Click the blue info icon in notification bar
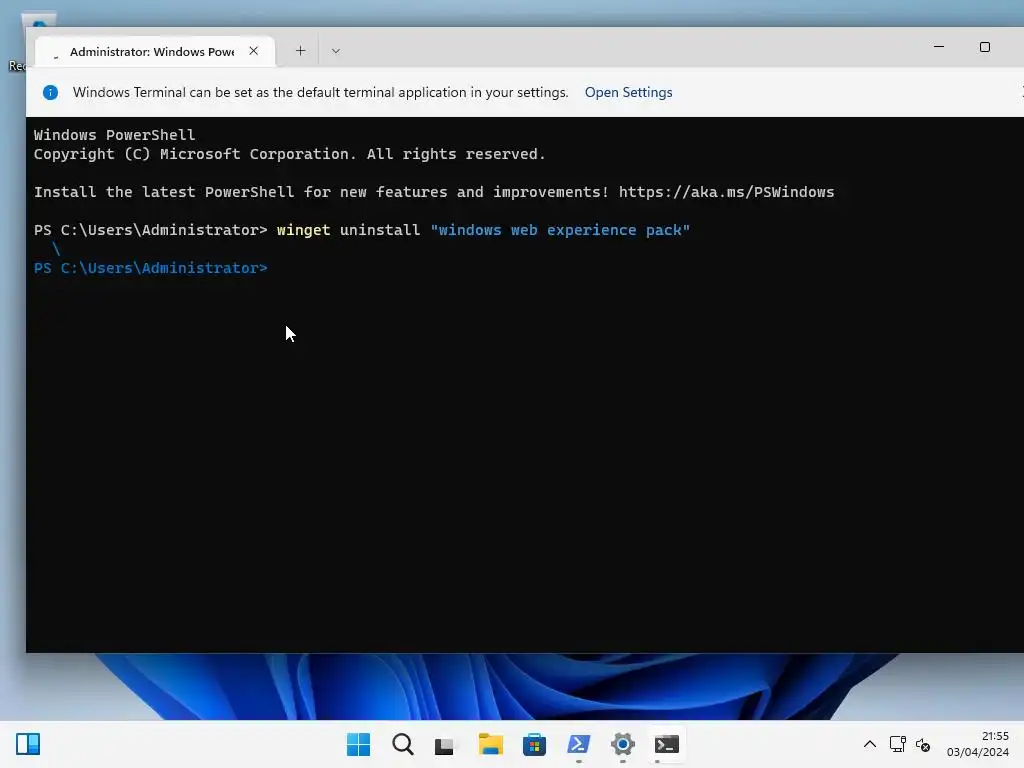This screenshot has height=768, width=1024. (50, 92)
